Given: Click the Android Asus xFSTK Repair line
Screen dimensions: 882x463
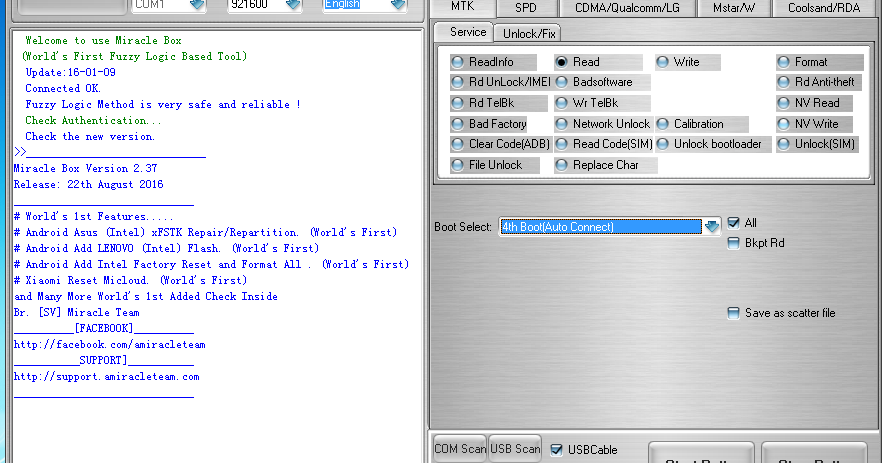Looking at the screenshot, I should coord(206,232).
